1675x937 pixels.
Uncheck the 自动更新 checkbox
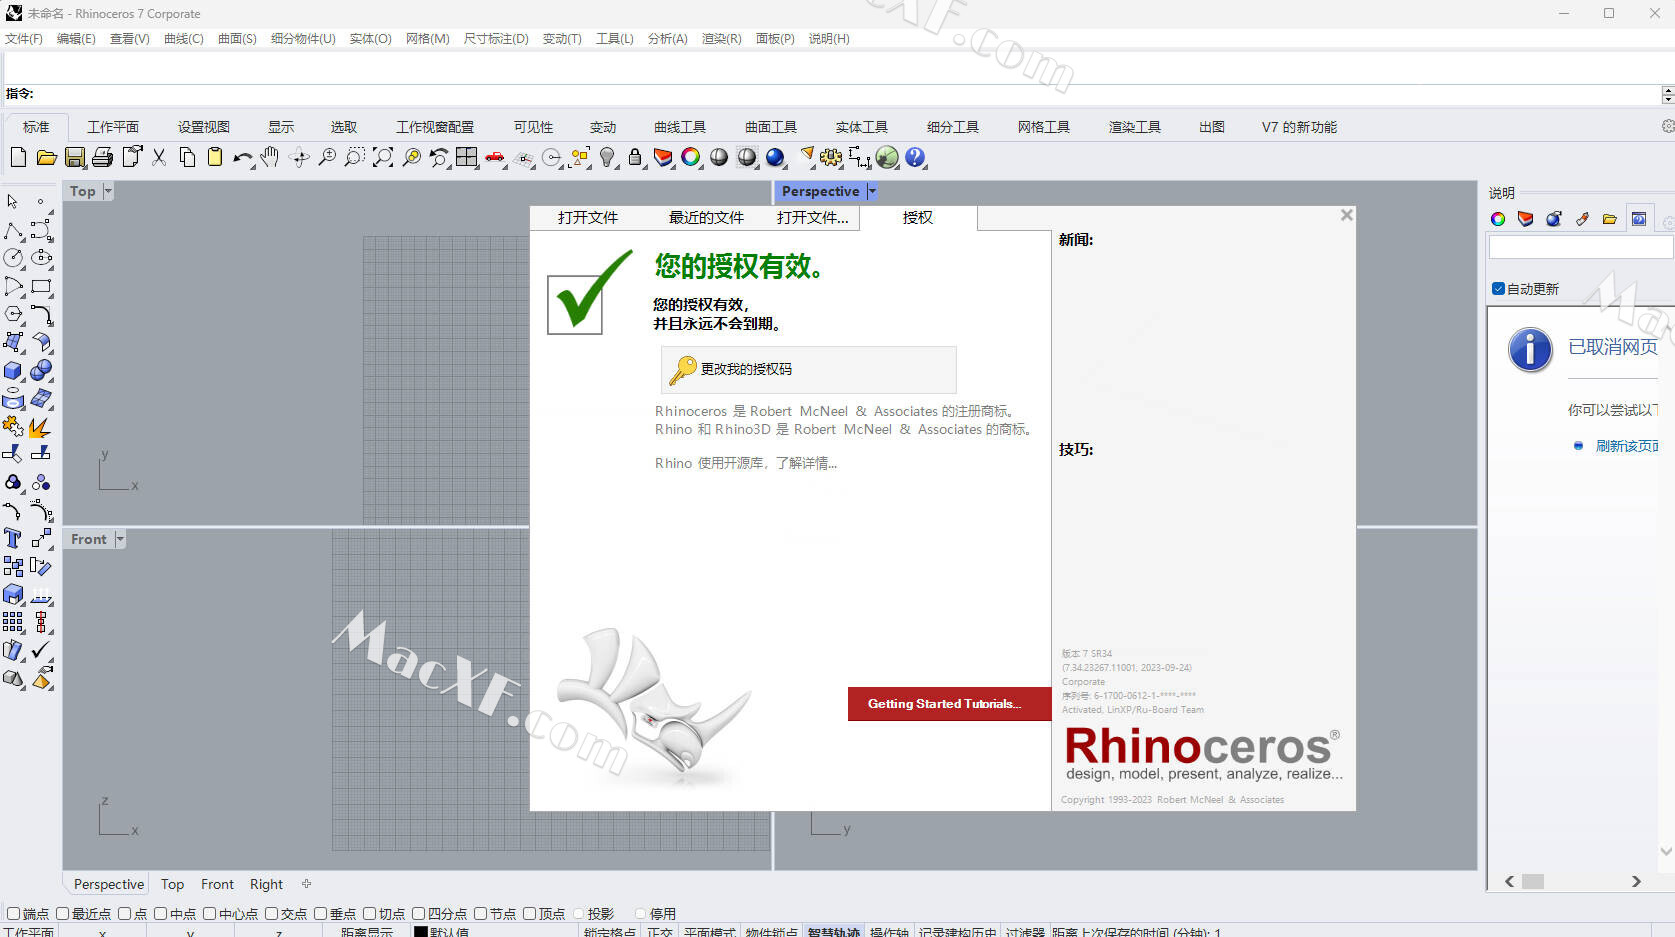(x=1498, y=289)
